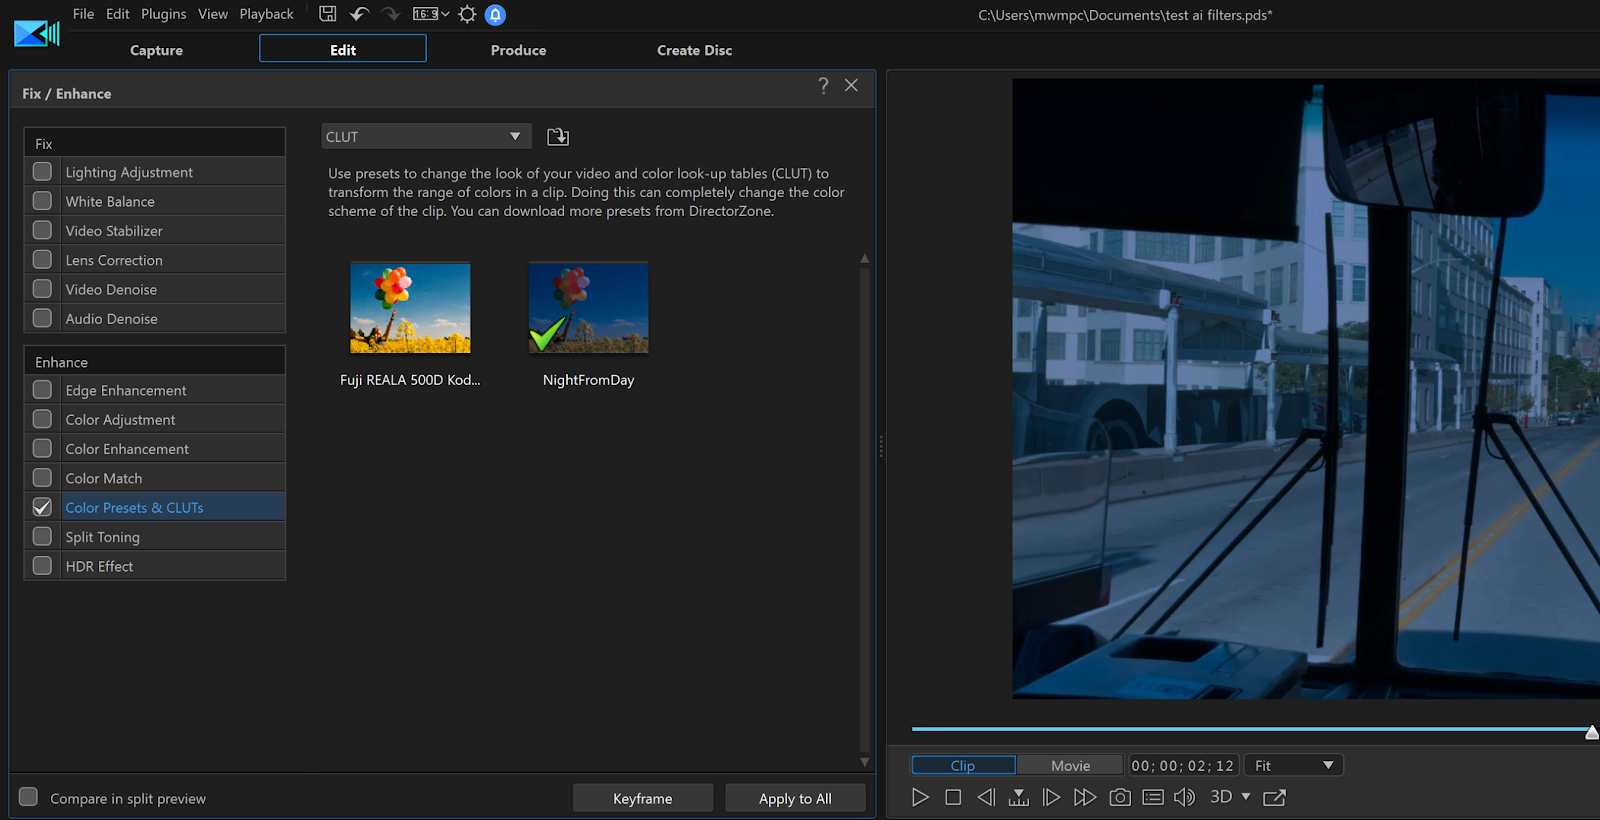Open the CLUT preset type dropdown
Viewport: 1600px width, 820px height.
point(426,136)
